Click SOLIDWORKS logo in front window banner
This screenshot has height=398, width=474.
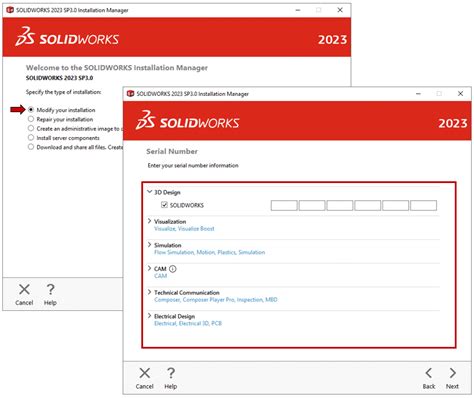click(x=187, y=121)
